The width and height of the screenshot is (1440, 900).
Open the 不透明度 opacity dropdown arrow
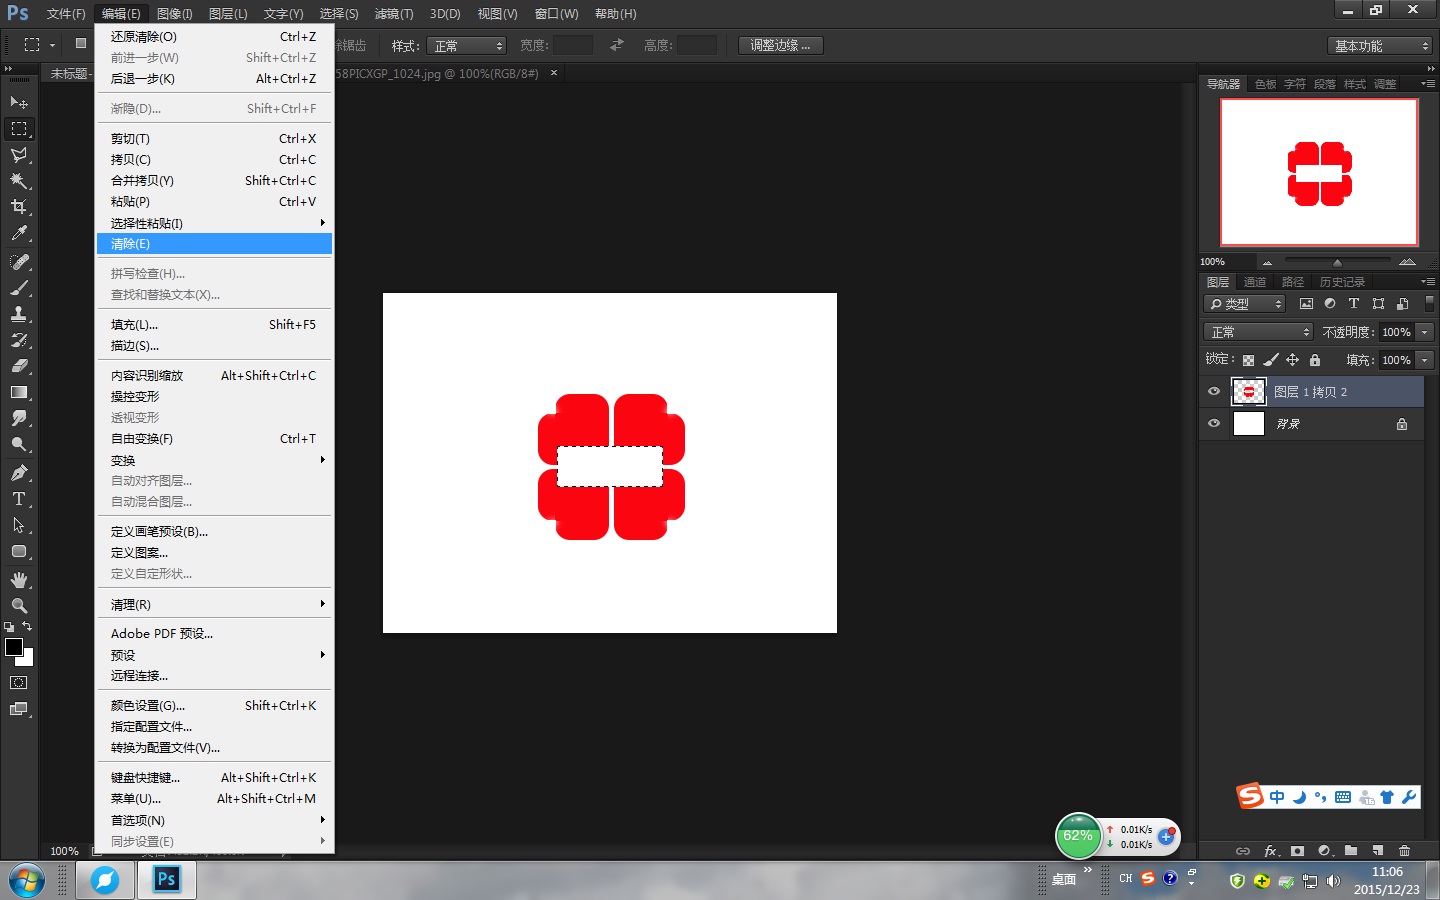click(1425, 332)
